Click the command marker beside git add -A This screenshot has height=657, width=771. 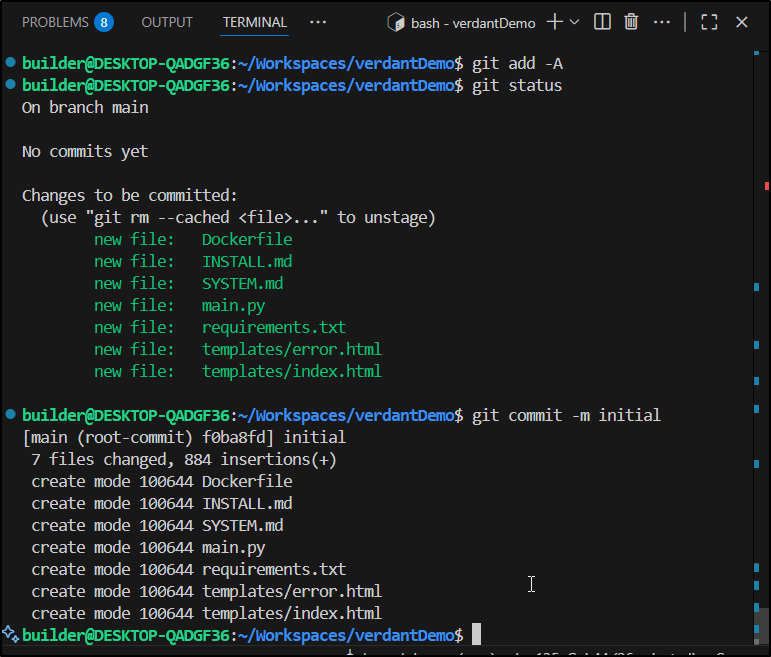10,64
